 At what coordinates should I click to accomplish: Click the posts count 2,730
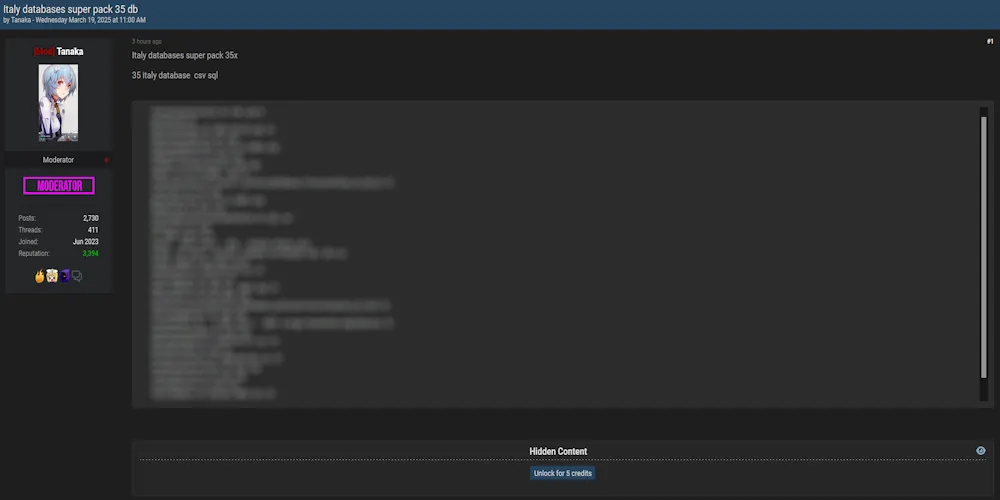pos(90,218)
